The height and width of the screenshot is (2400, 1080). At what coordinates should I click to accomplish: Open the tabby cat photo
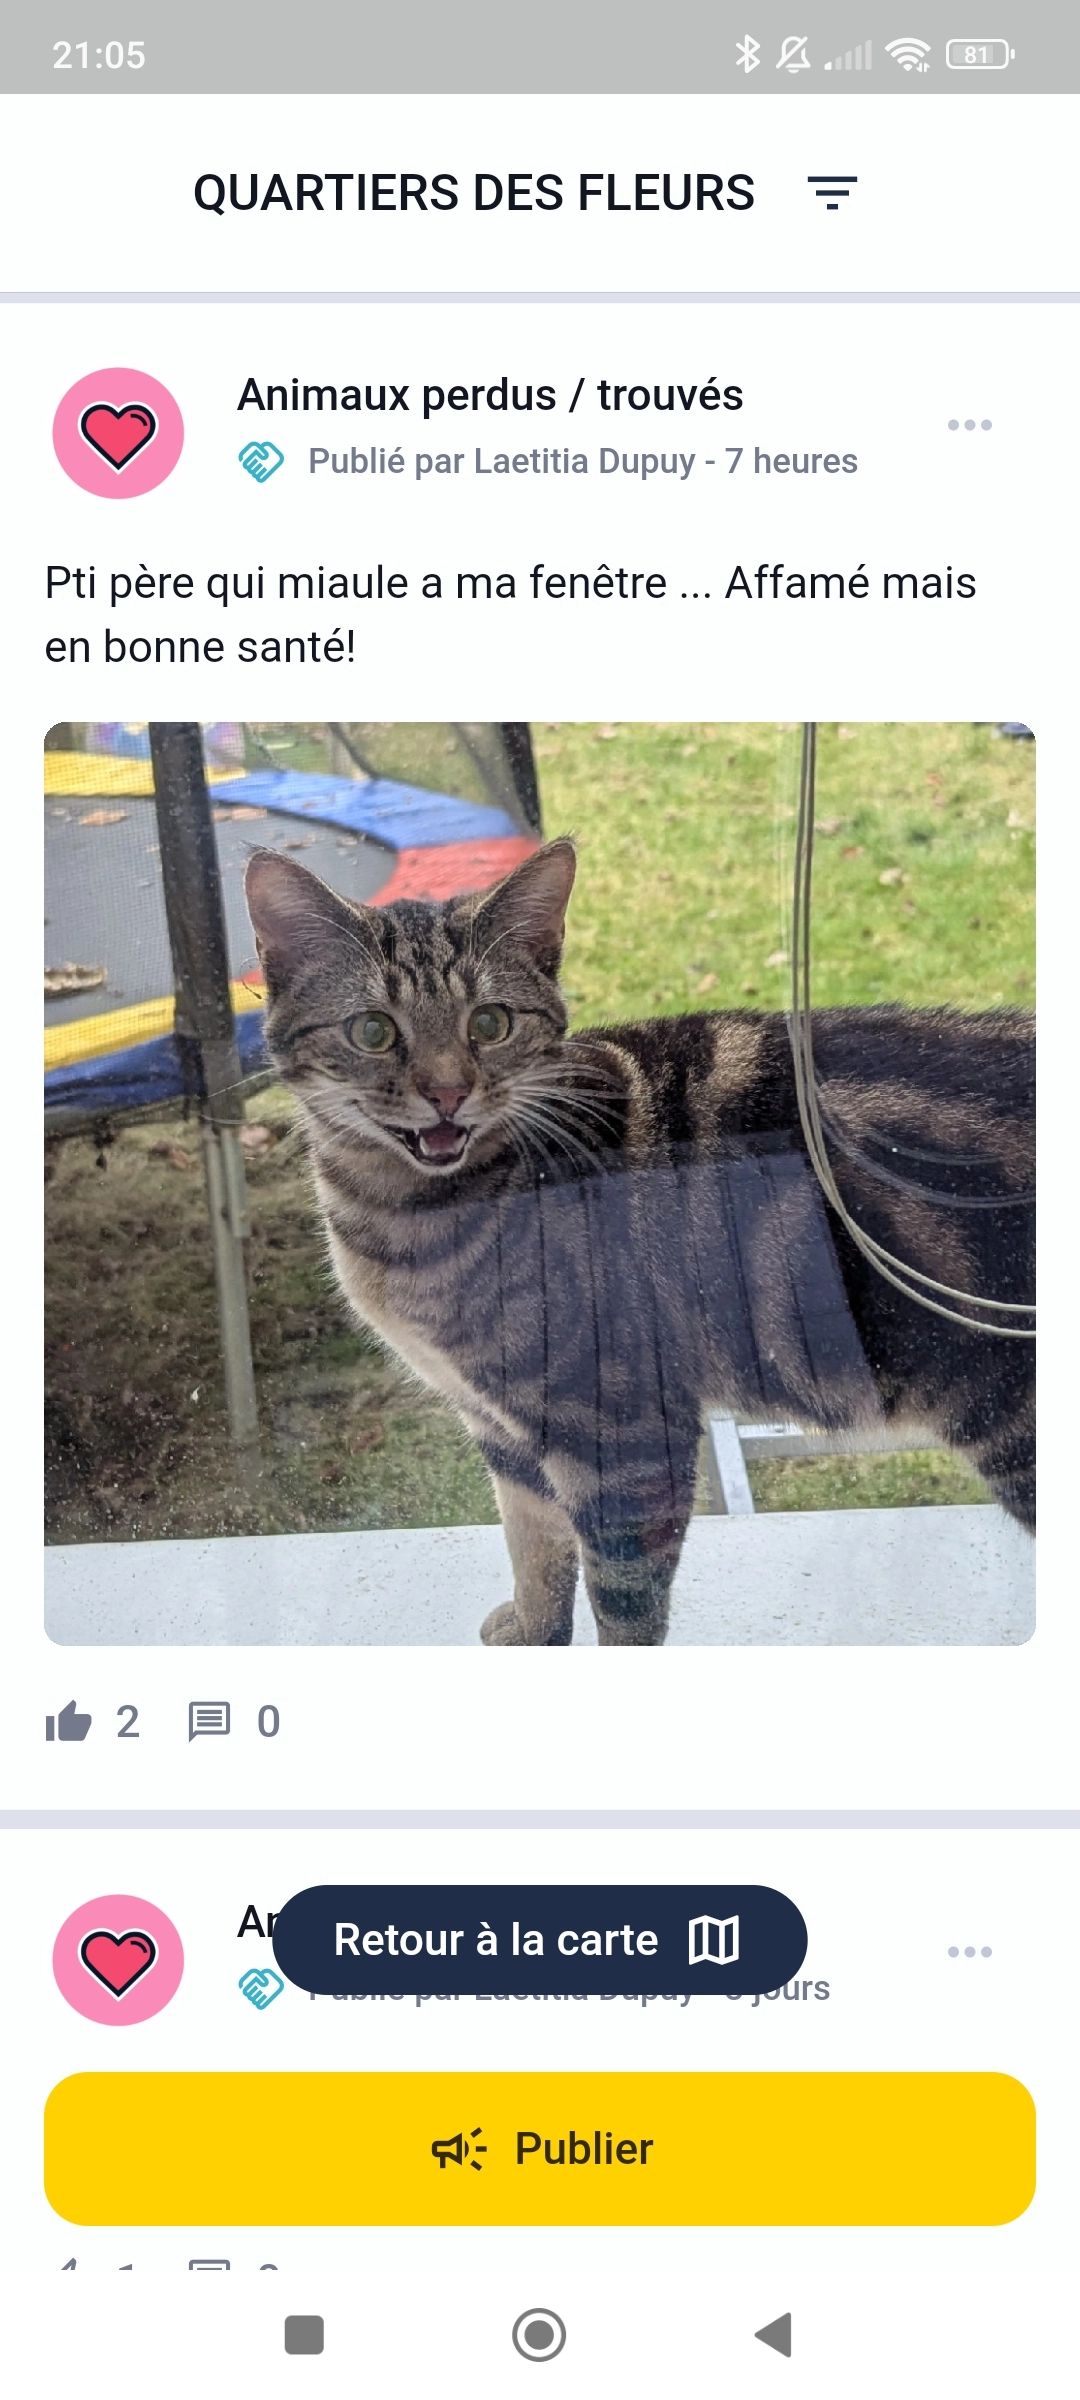click(x=540, y=1184)
